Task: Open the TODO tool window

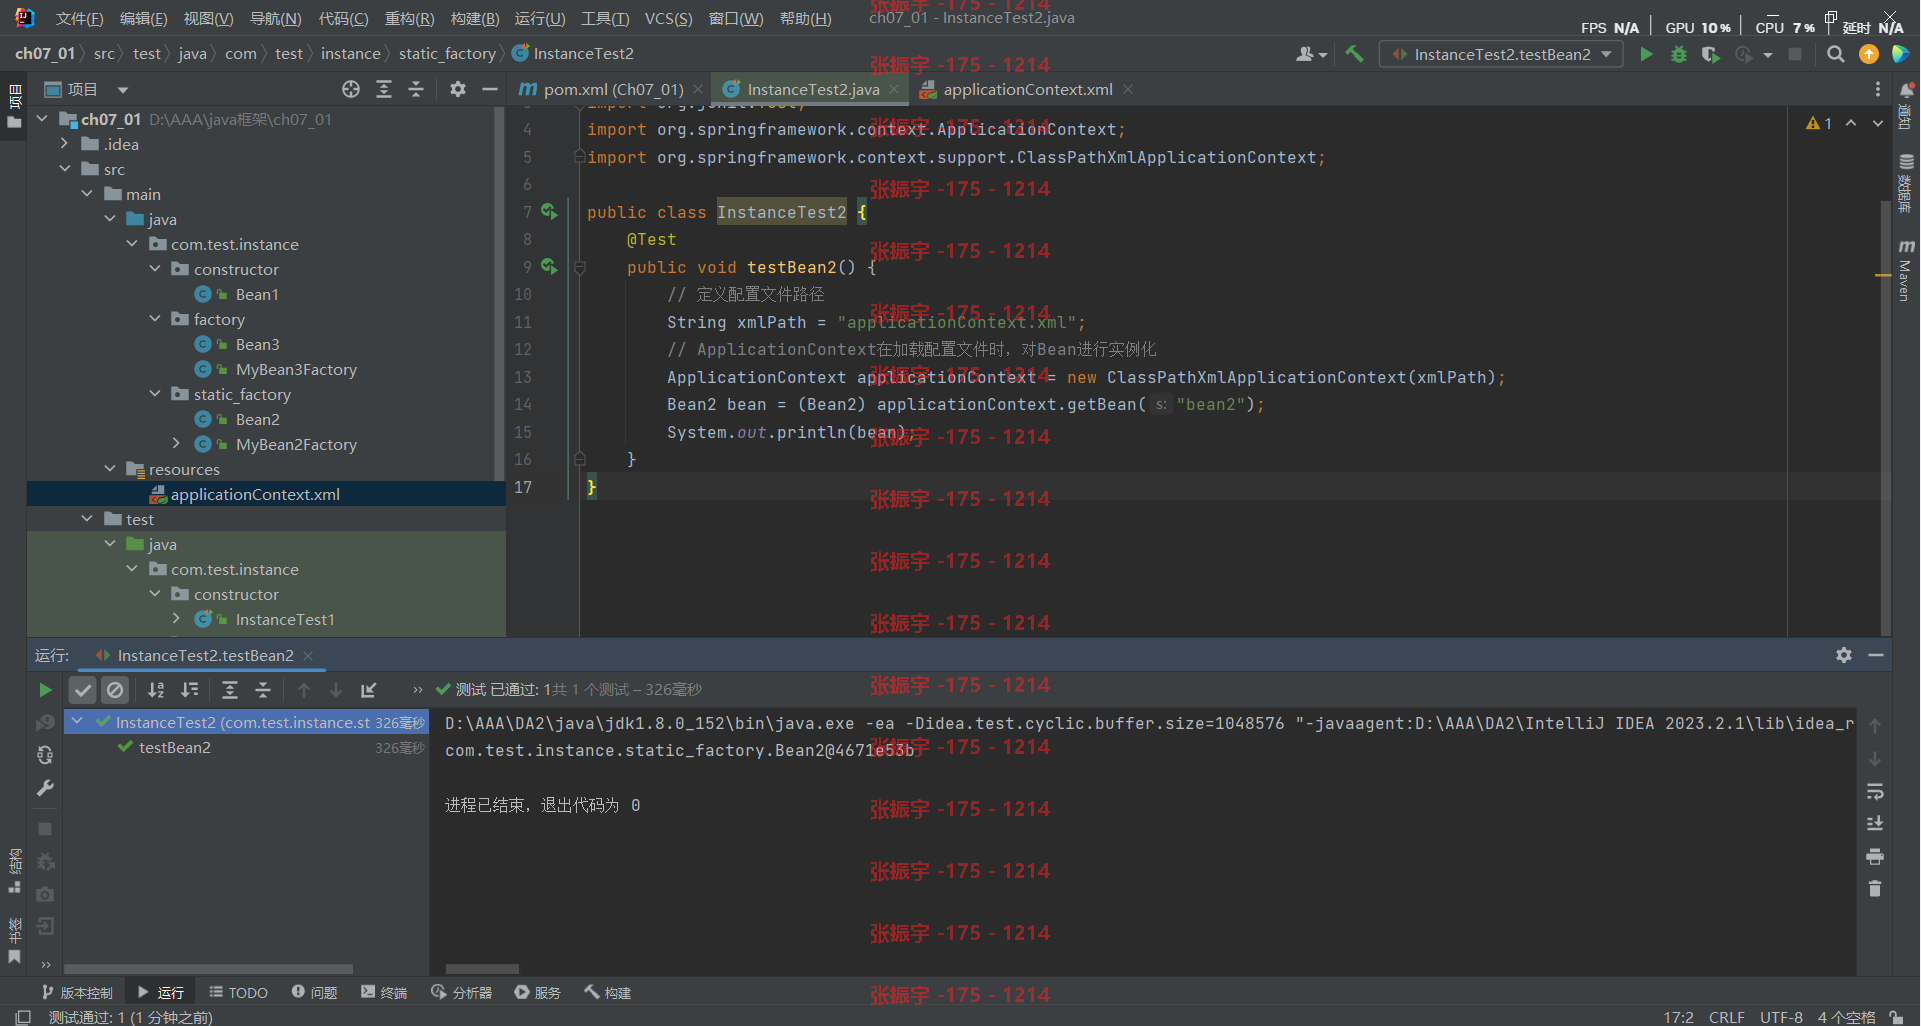Action: coord(239,992)
